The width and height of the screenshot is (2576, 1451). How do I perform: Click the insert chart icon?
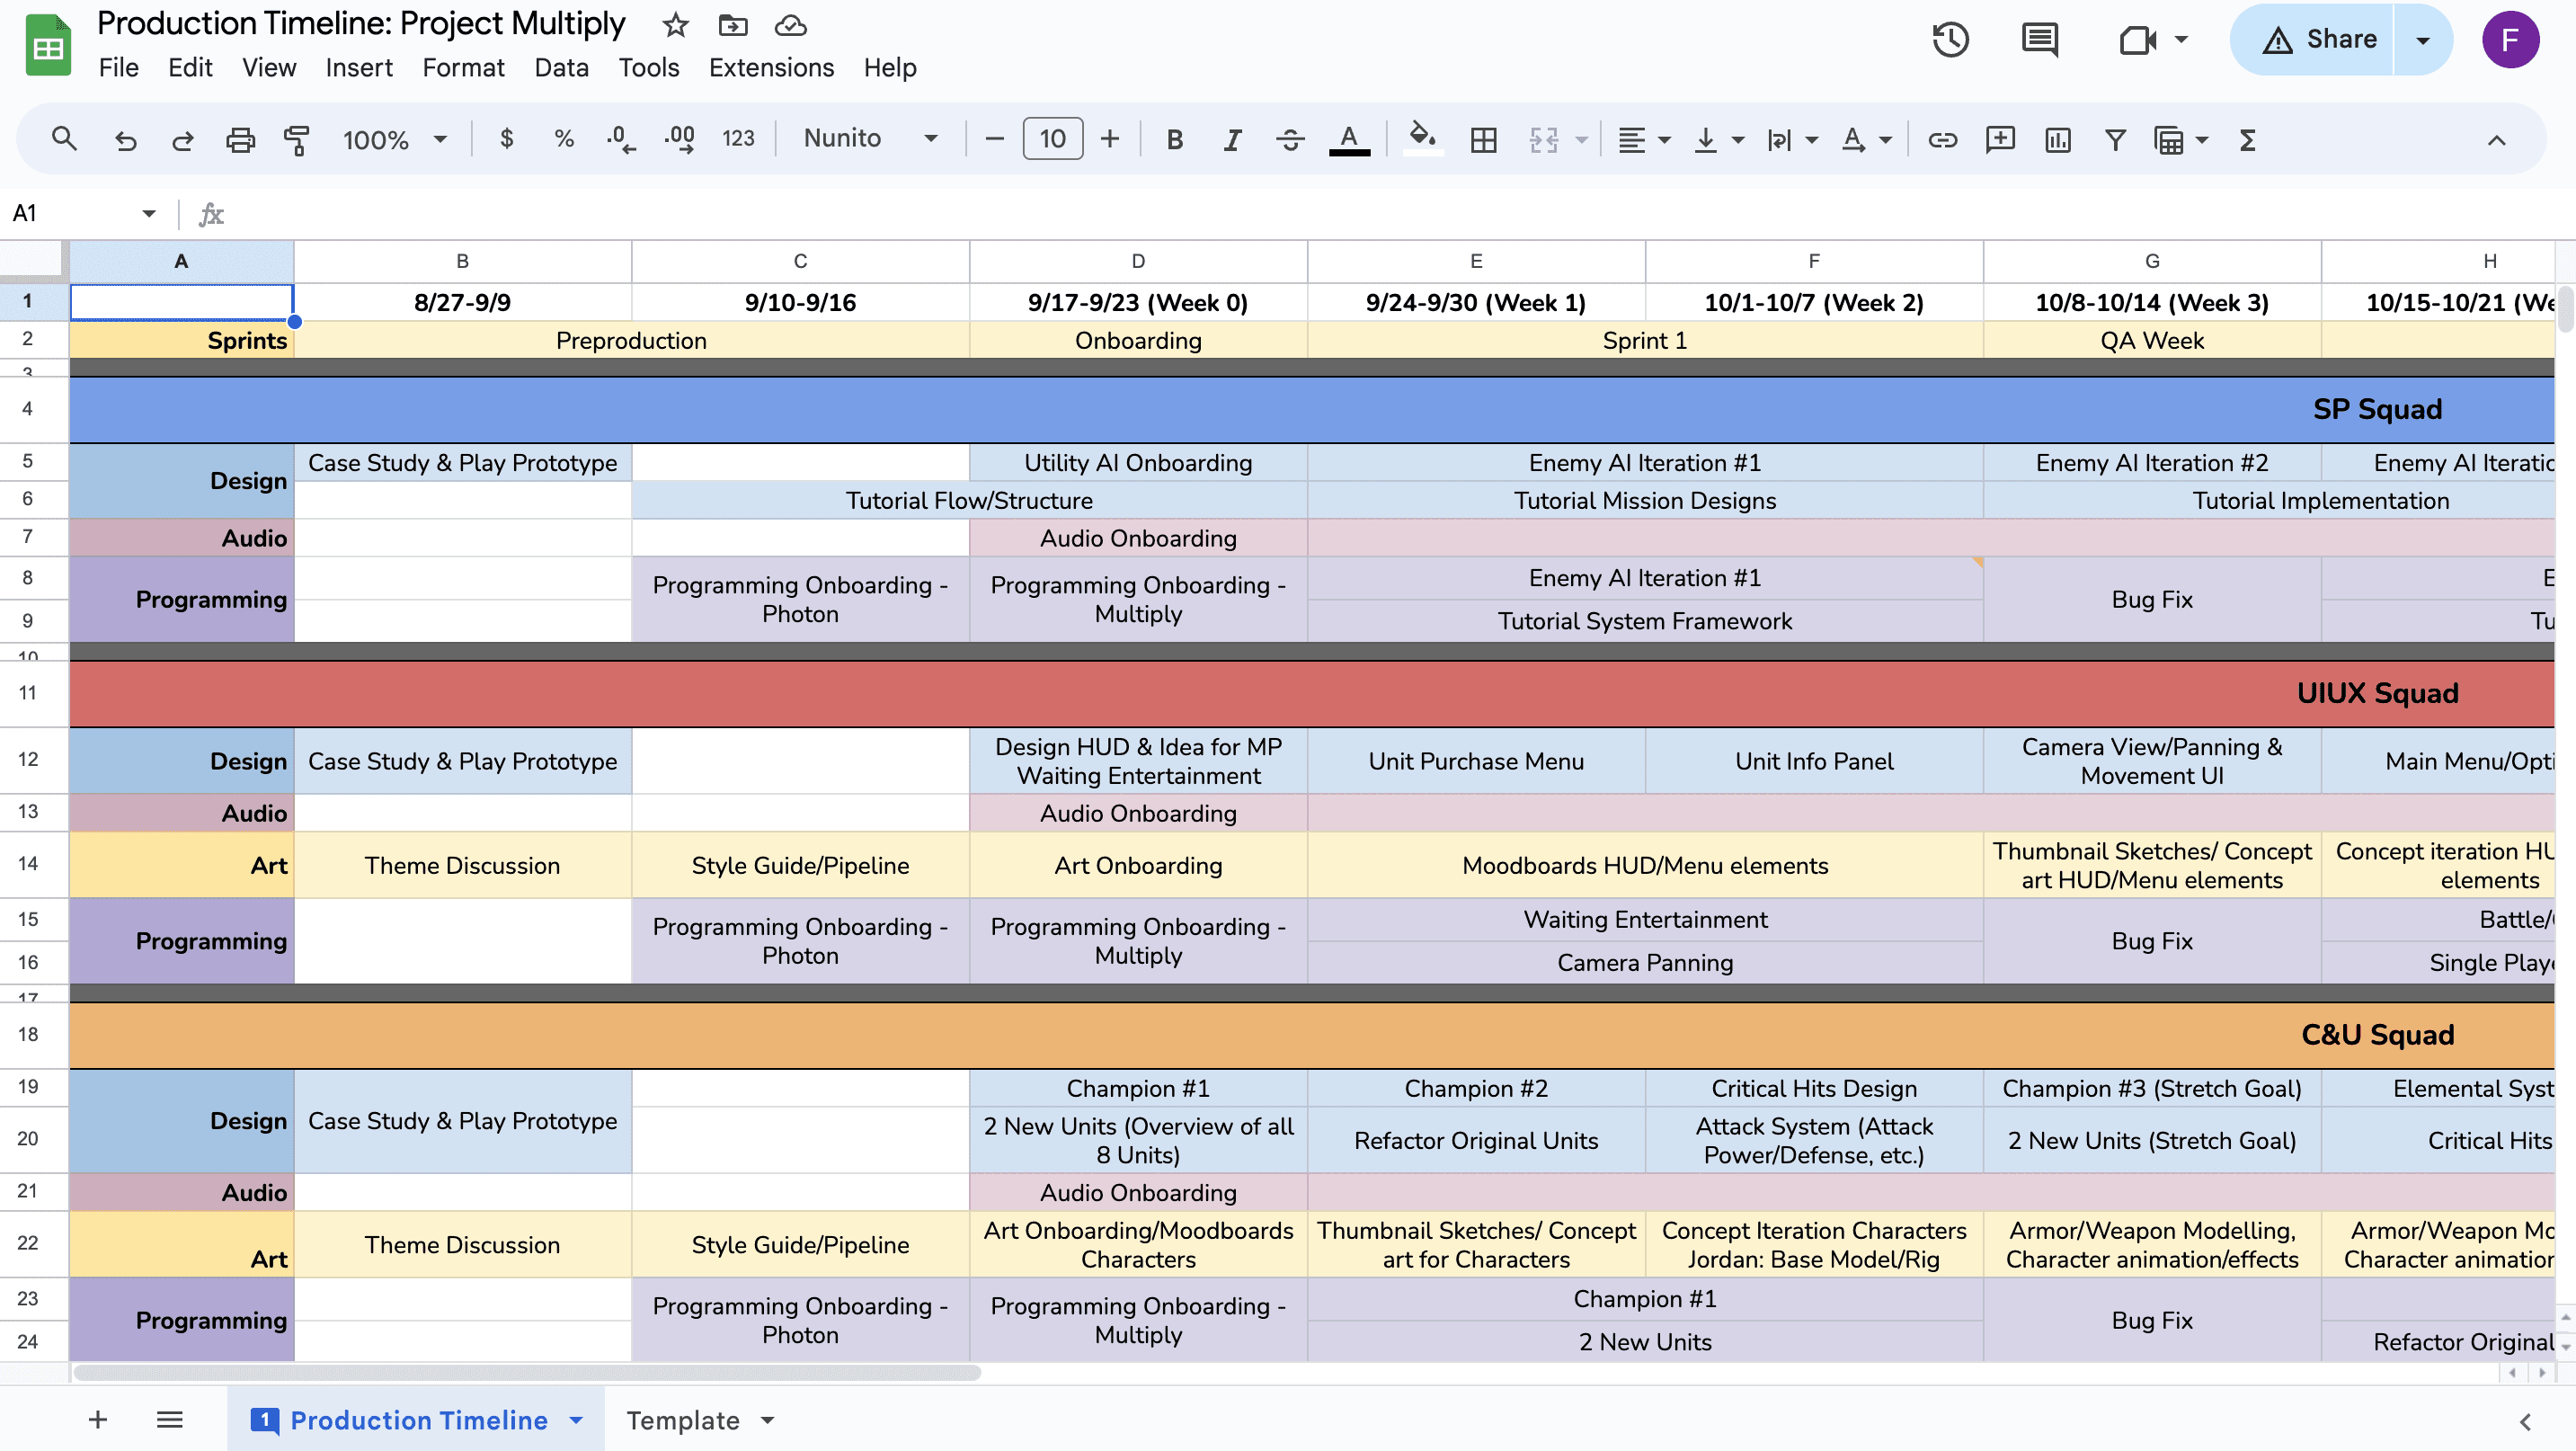(x=2058, y=139)
